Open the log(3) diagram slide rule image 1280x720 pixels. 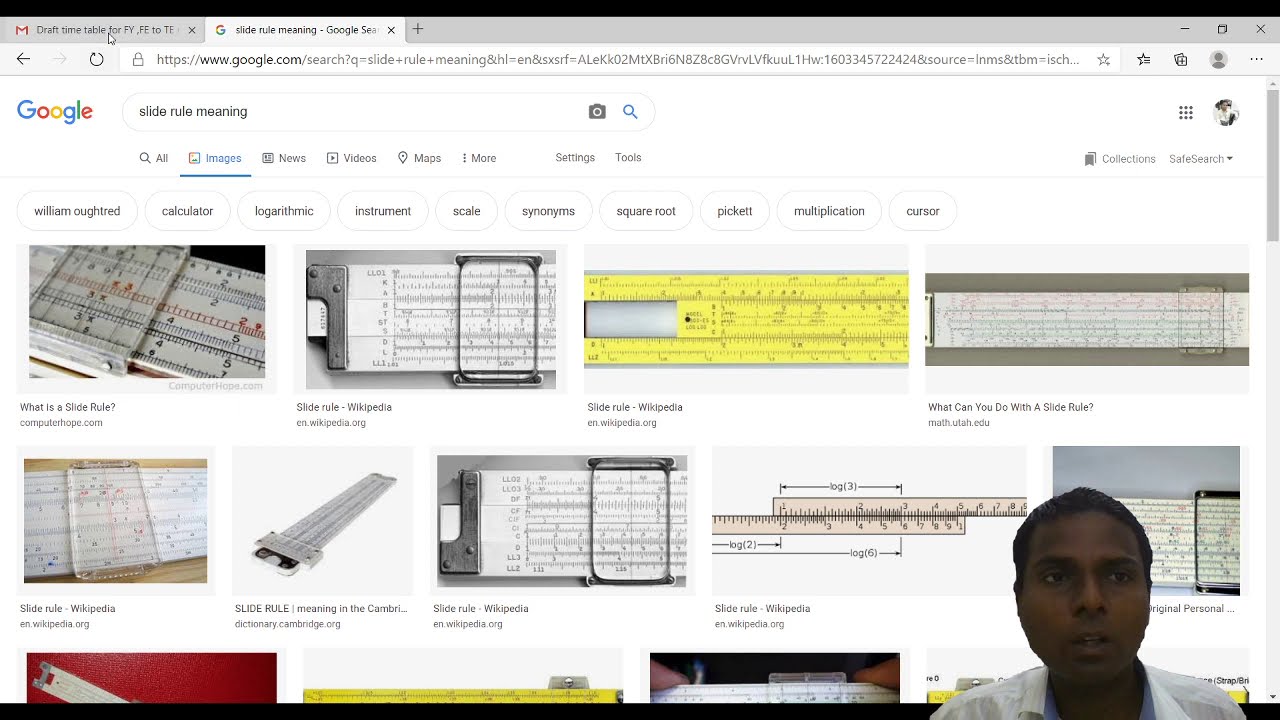[x=869, y=521]
